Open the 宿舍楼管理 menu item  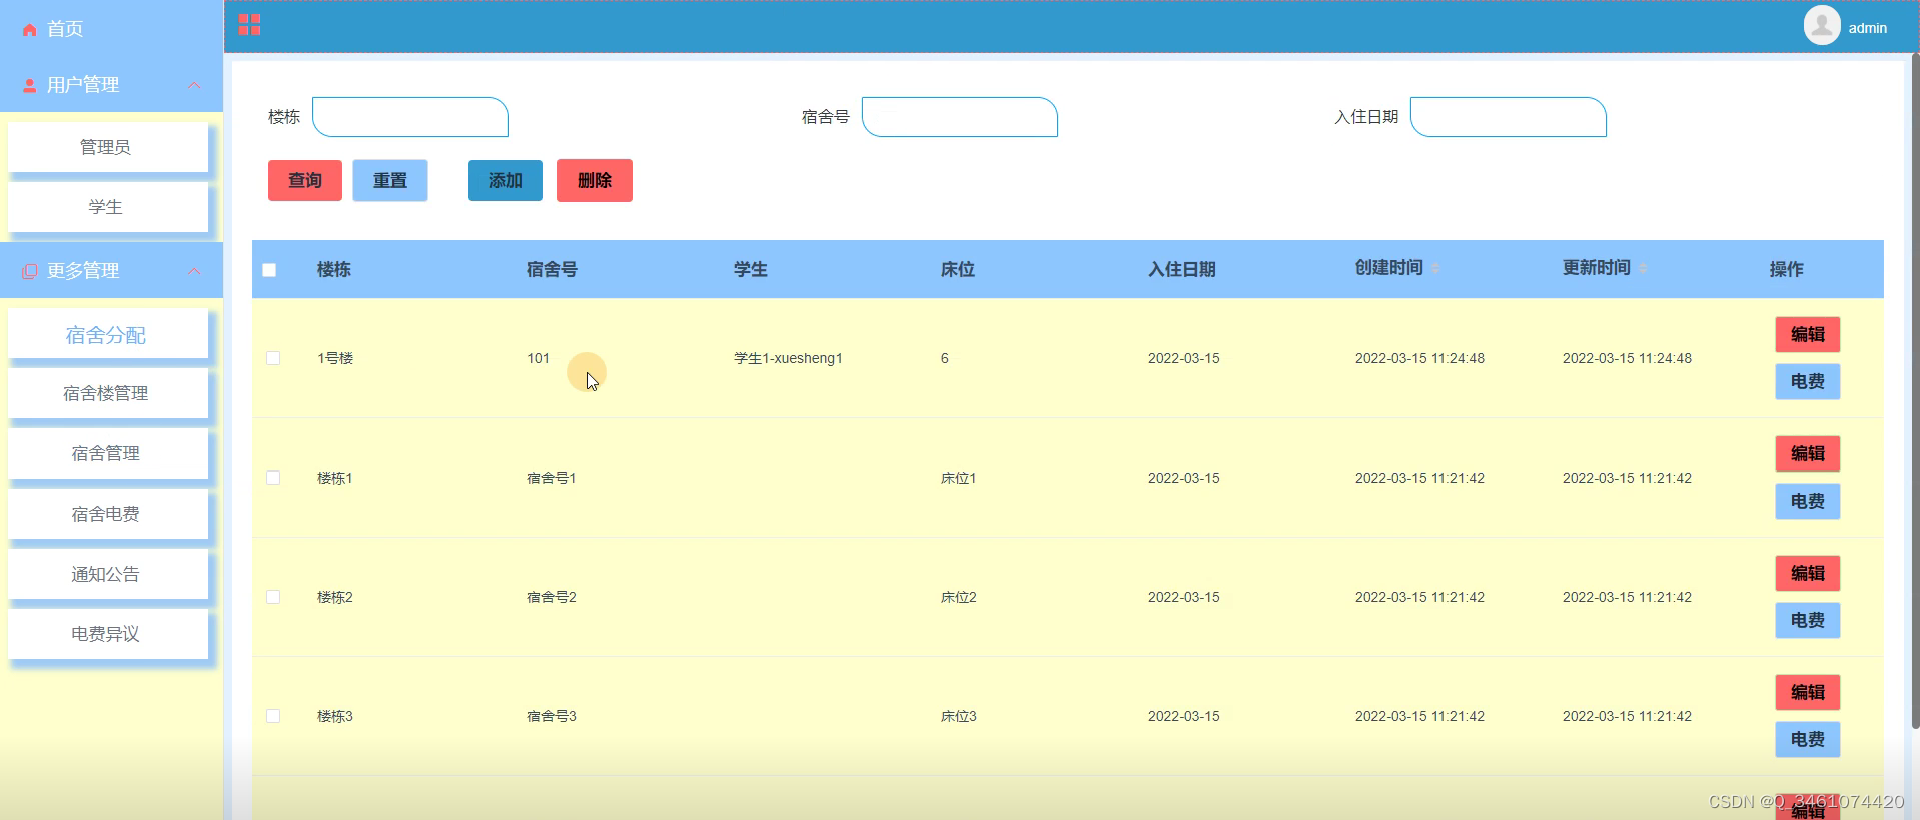click(108, 393)
